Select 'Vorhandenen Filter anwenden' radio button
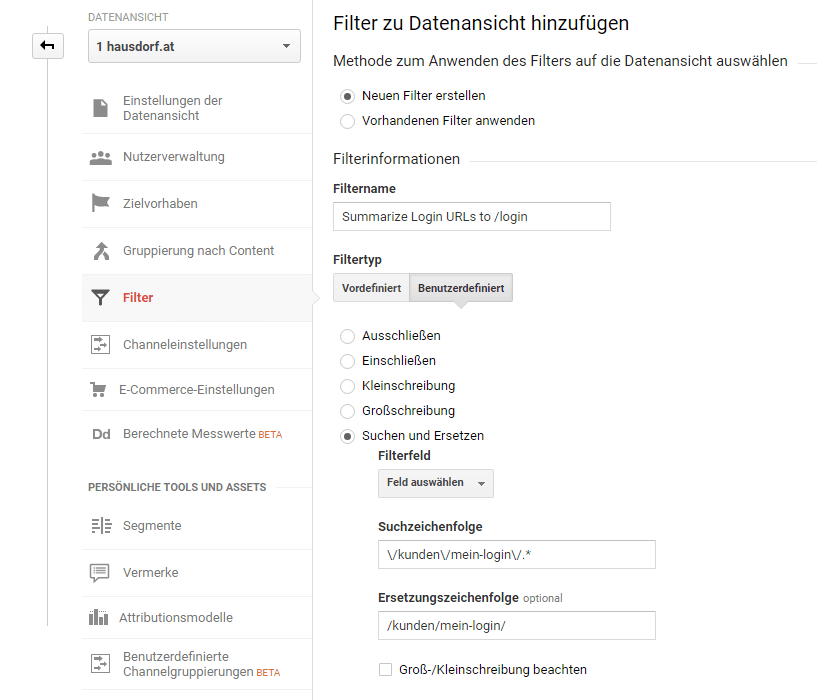This screenshot has height=700, width=817. tap(347, 121)
